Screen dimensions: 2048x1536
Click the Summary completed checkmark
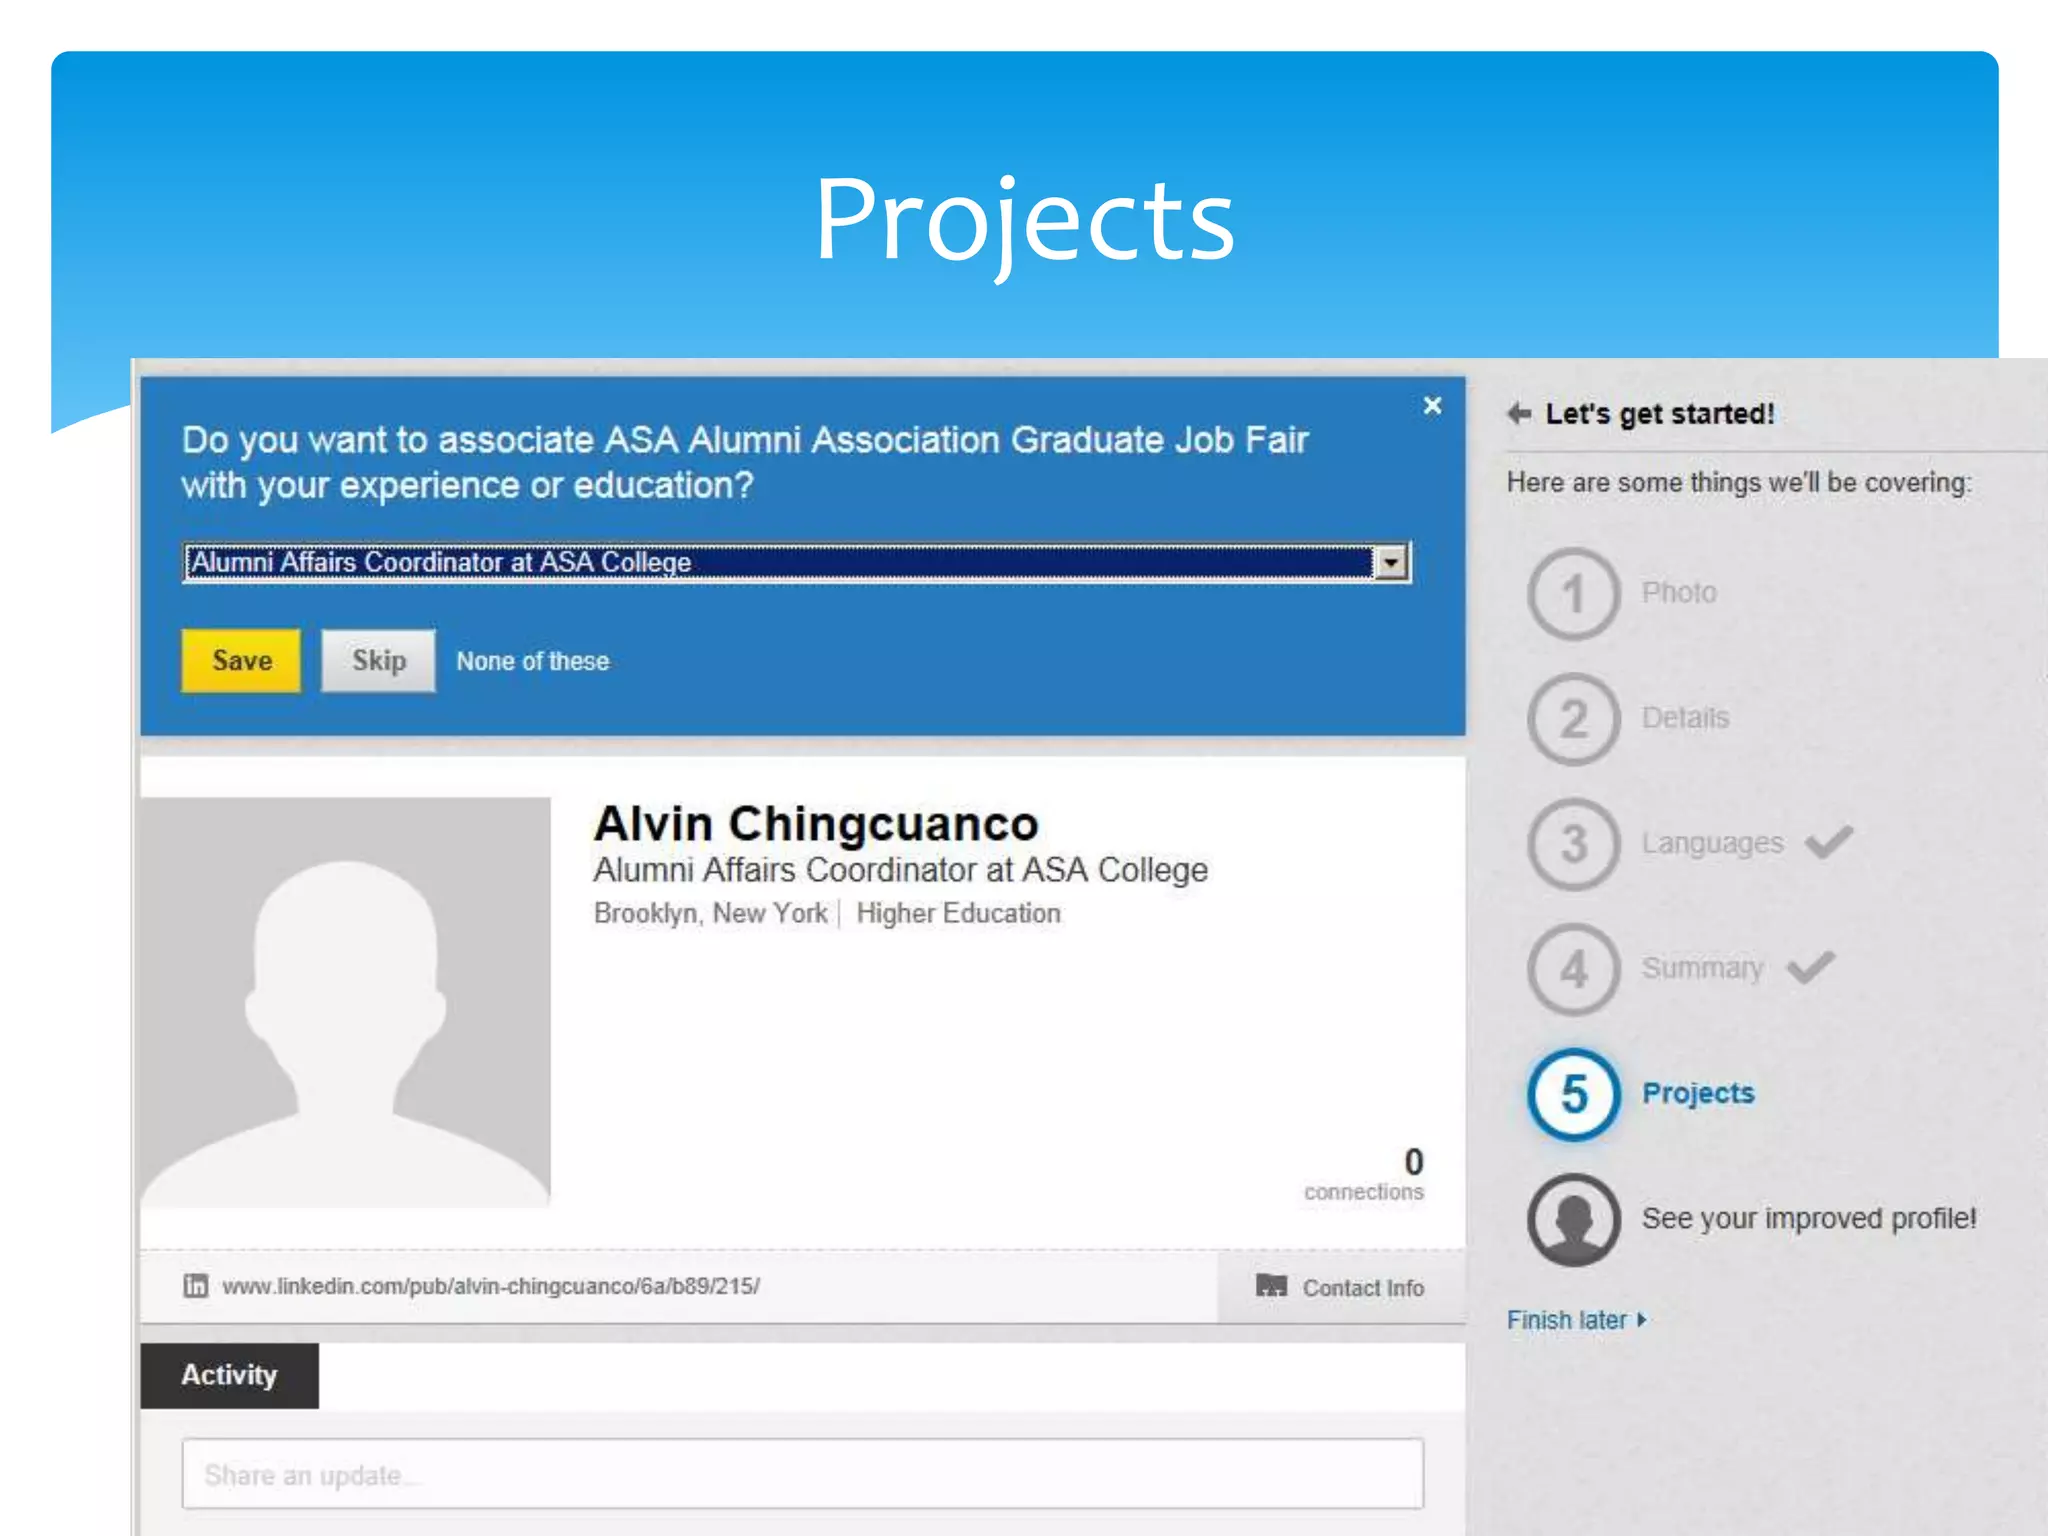coord(1811,967)
